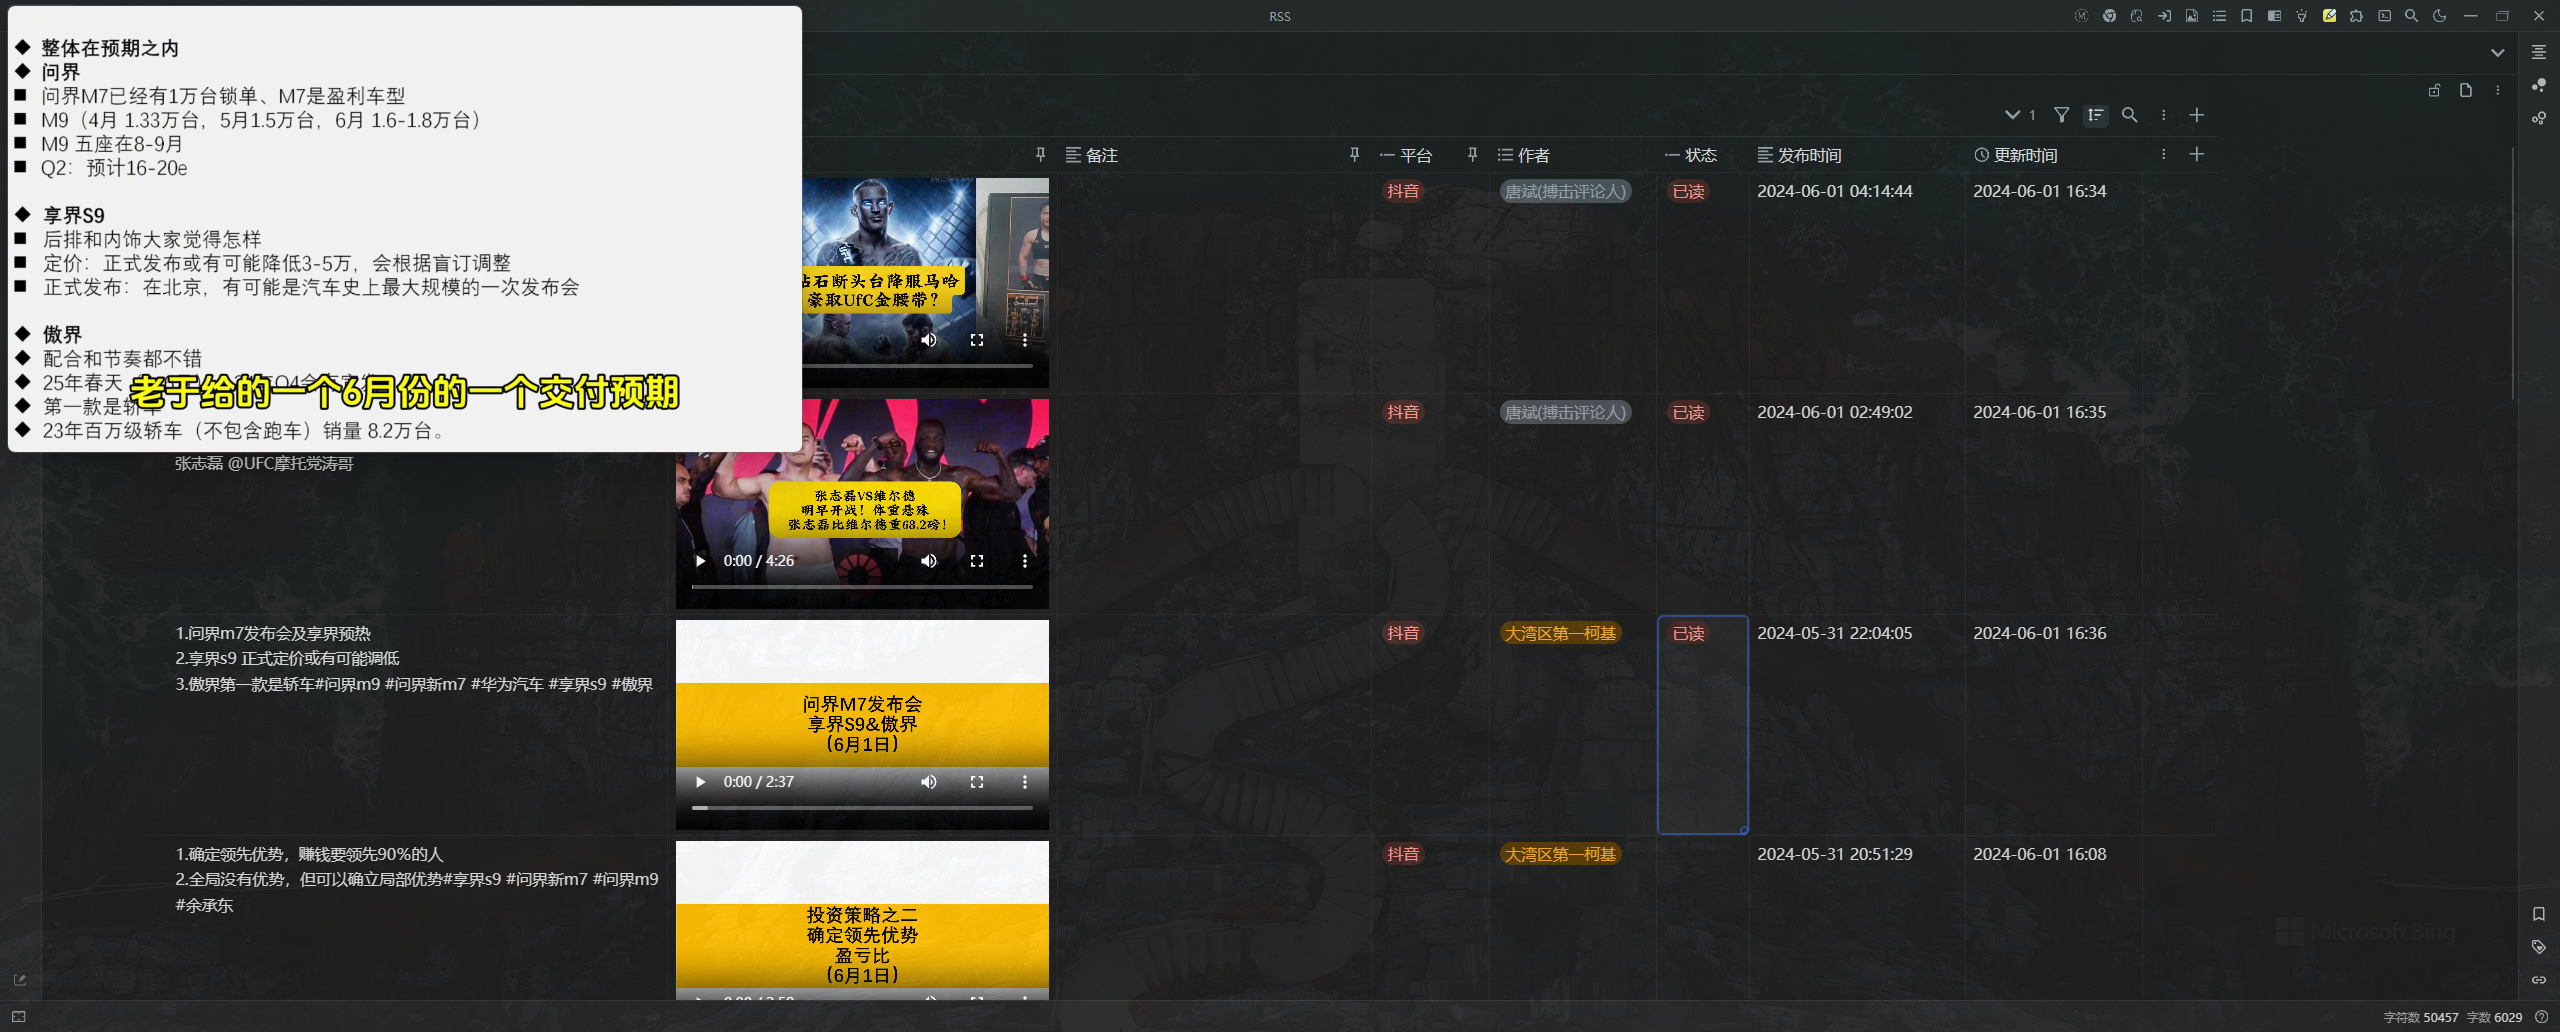Click the Chrome browser icon in top toolbar

tap(2109, 16)
